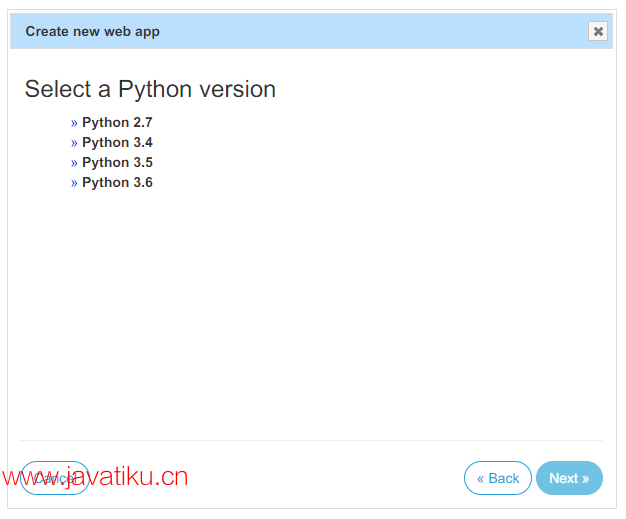Cancel the web app creation
Screen dimensions: 626x519
tap(55, 478)
